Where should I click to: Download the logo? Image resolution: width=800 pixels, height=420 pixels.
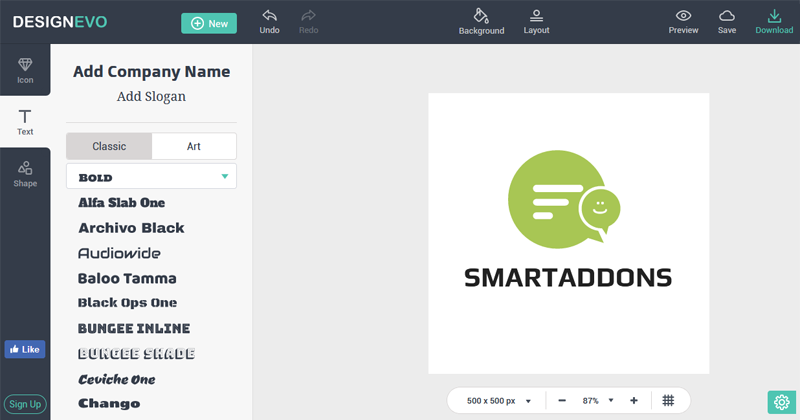point(774,22)
